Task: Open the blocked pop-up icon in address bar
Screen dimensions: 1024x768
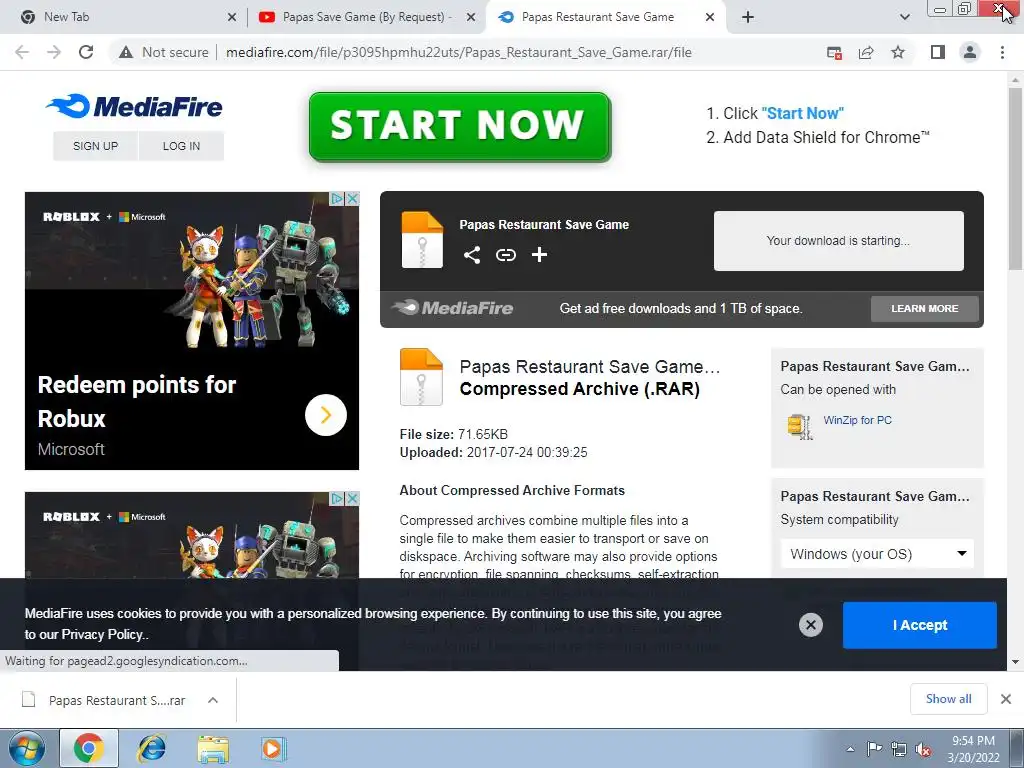Action: click(834, 52)
